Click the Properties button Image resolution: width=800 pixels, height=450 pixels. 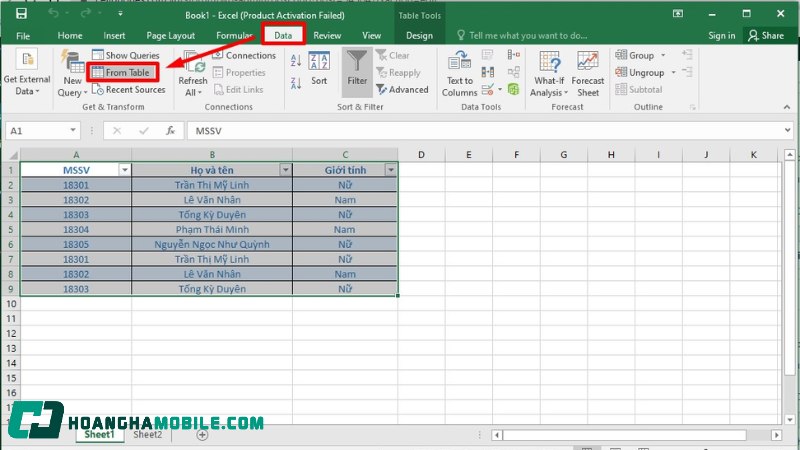tap(239, 72)
